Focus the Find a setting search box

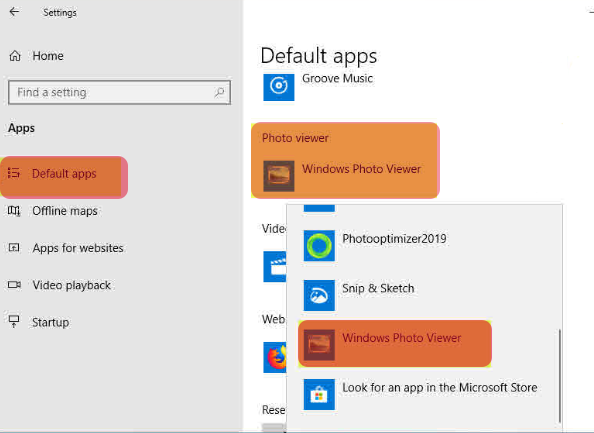tap(119, 92)
